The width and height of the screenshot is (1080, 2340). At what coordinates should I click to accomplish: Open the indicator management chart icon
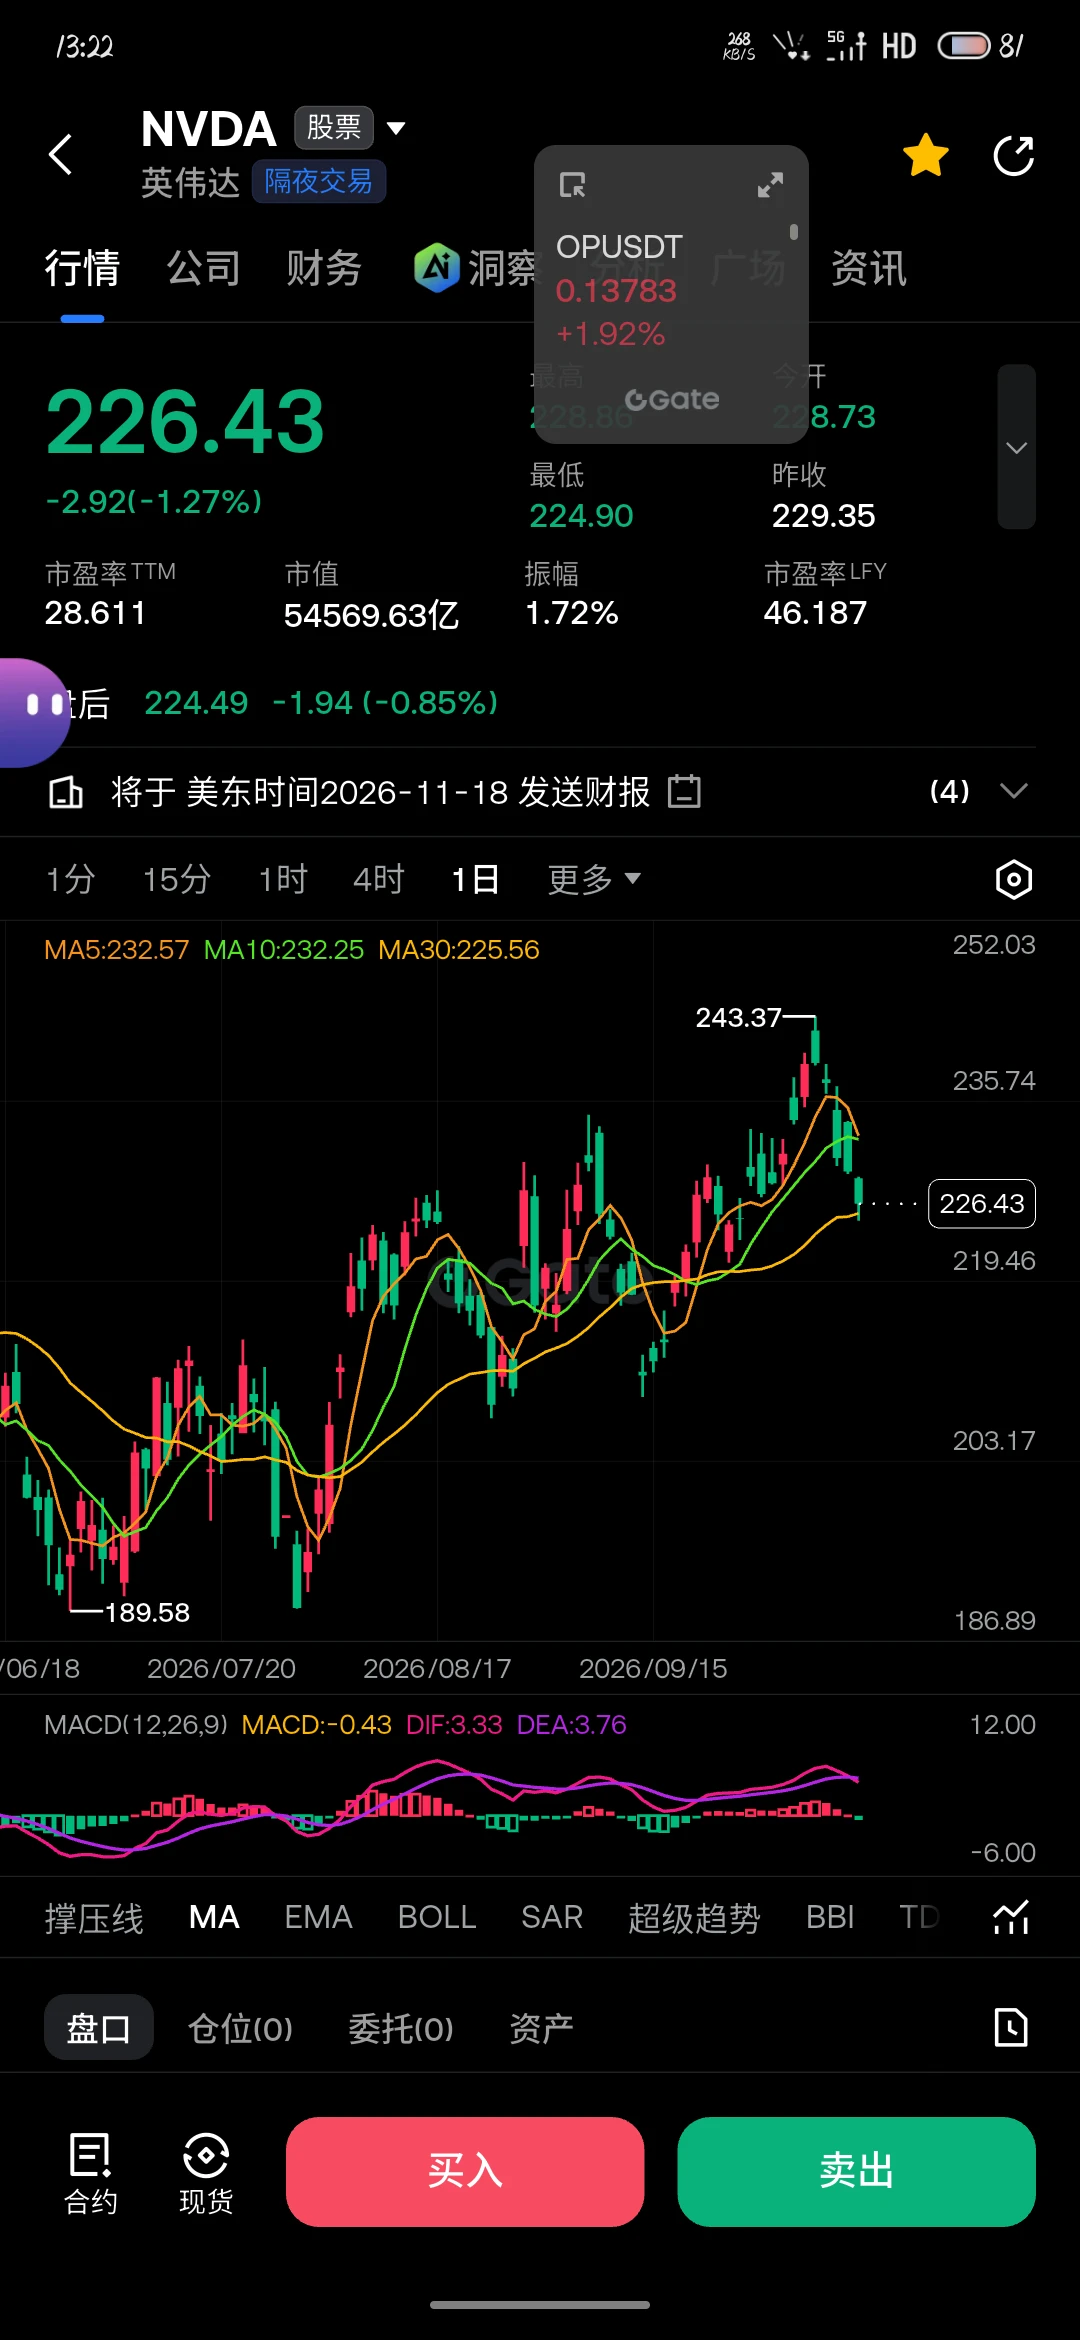(x=1011, y=1917)
